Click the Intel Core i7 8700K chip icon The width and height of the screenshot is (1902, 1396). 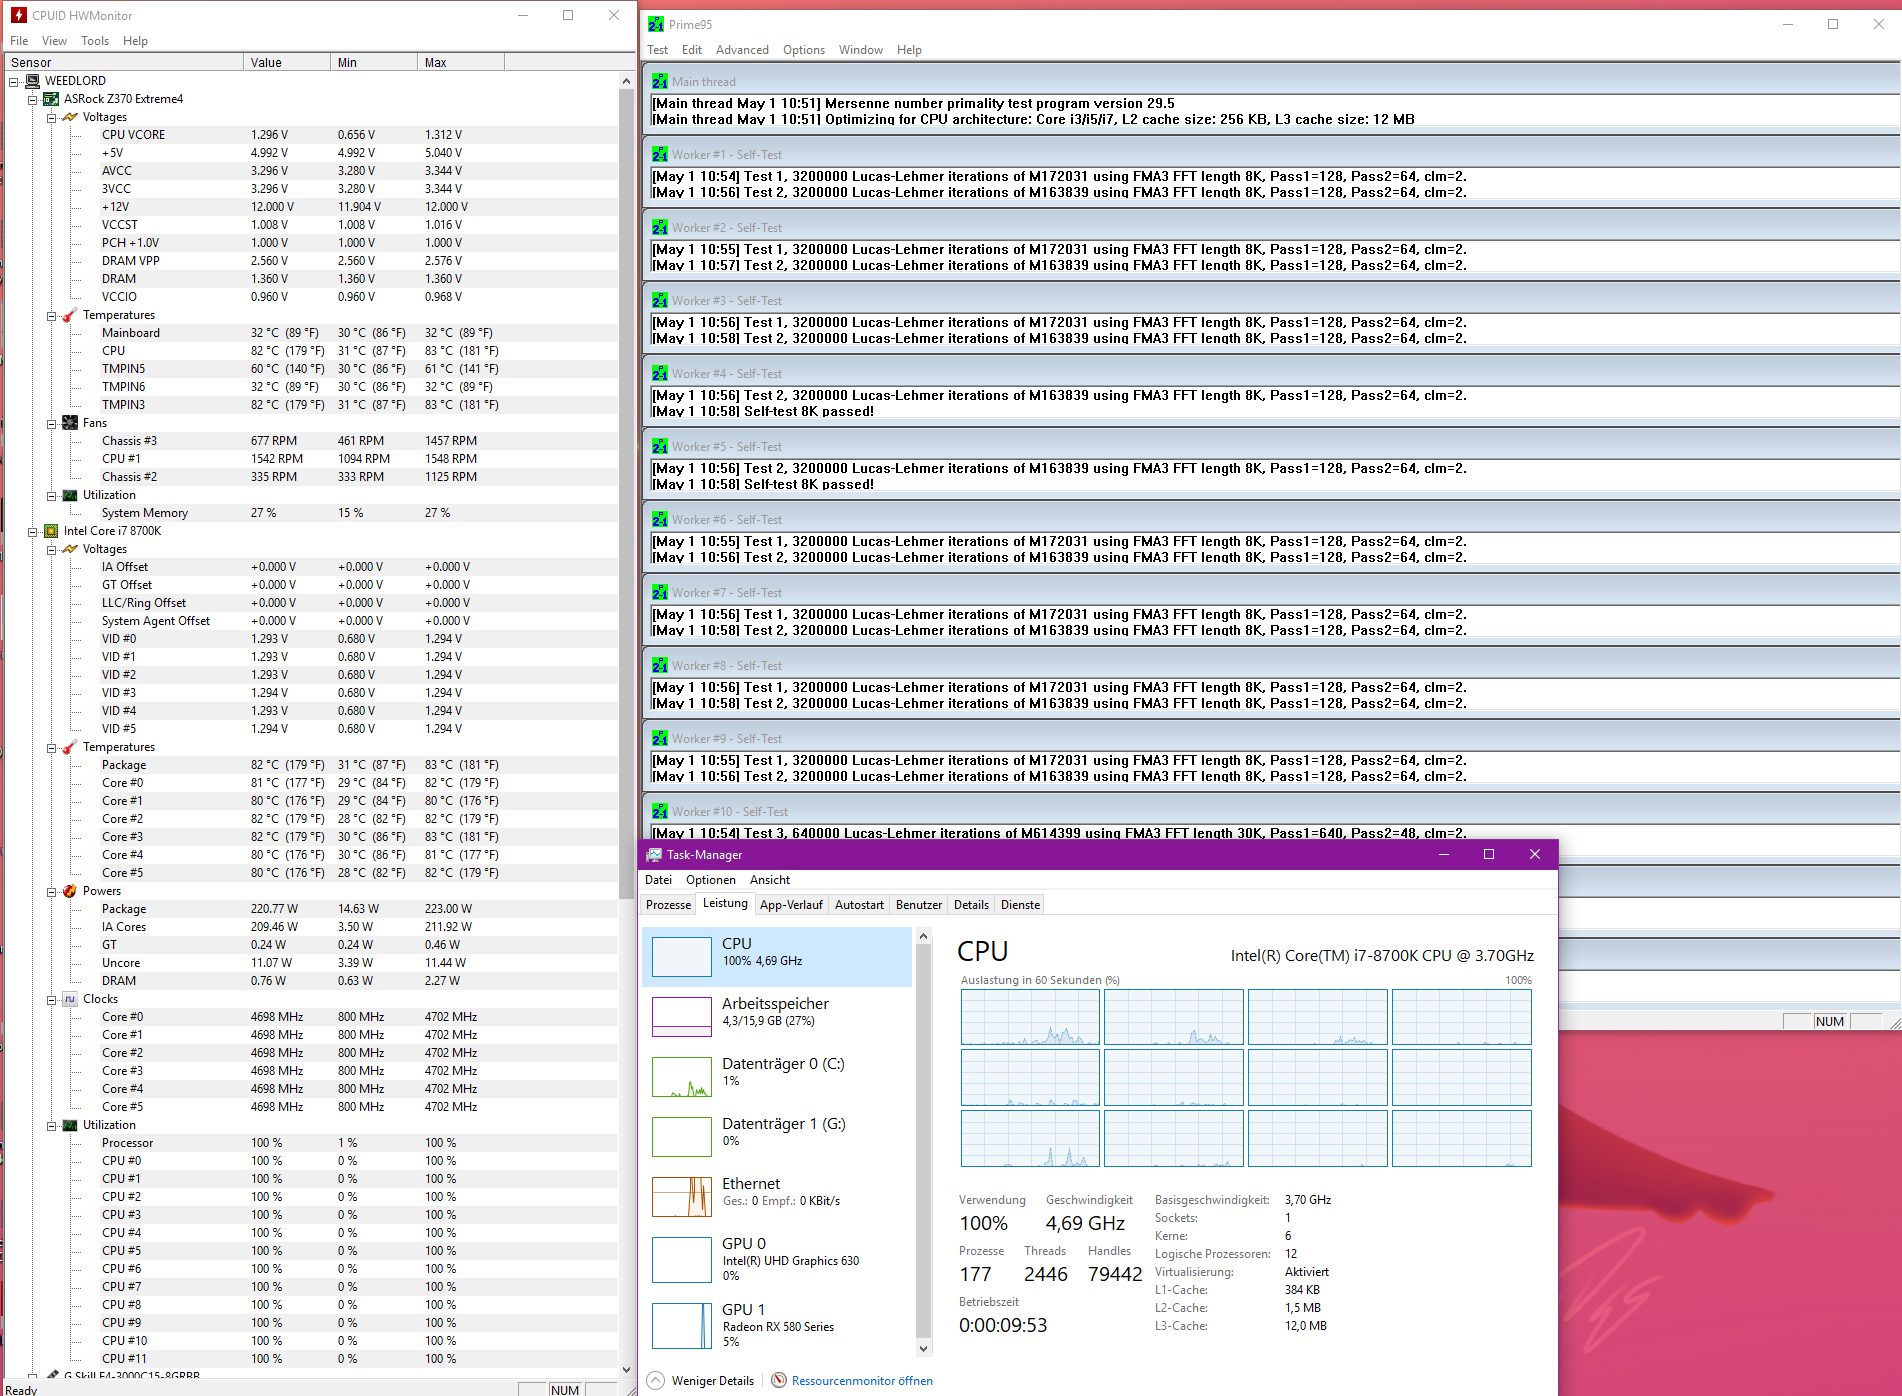tap(51, 531)
